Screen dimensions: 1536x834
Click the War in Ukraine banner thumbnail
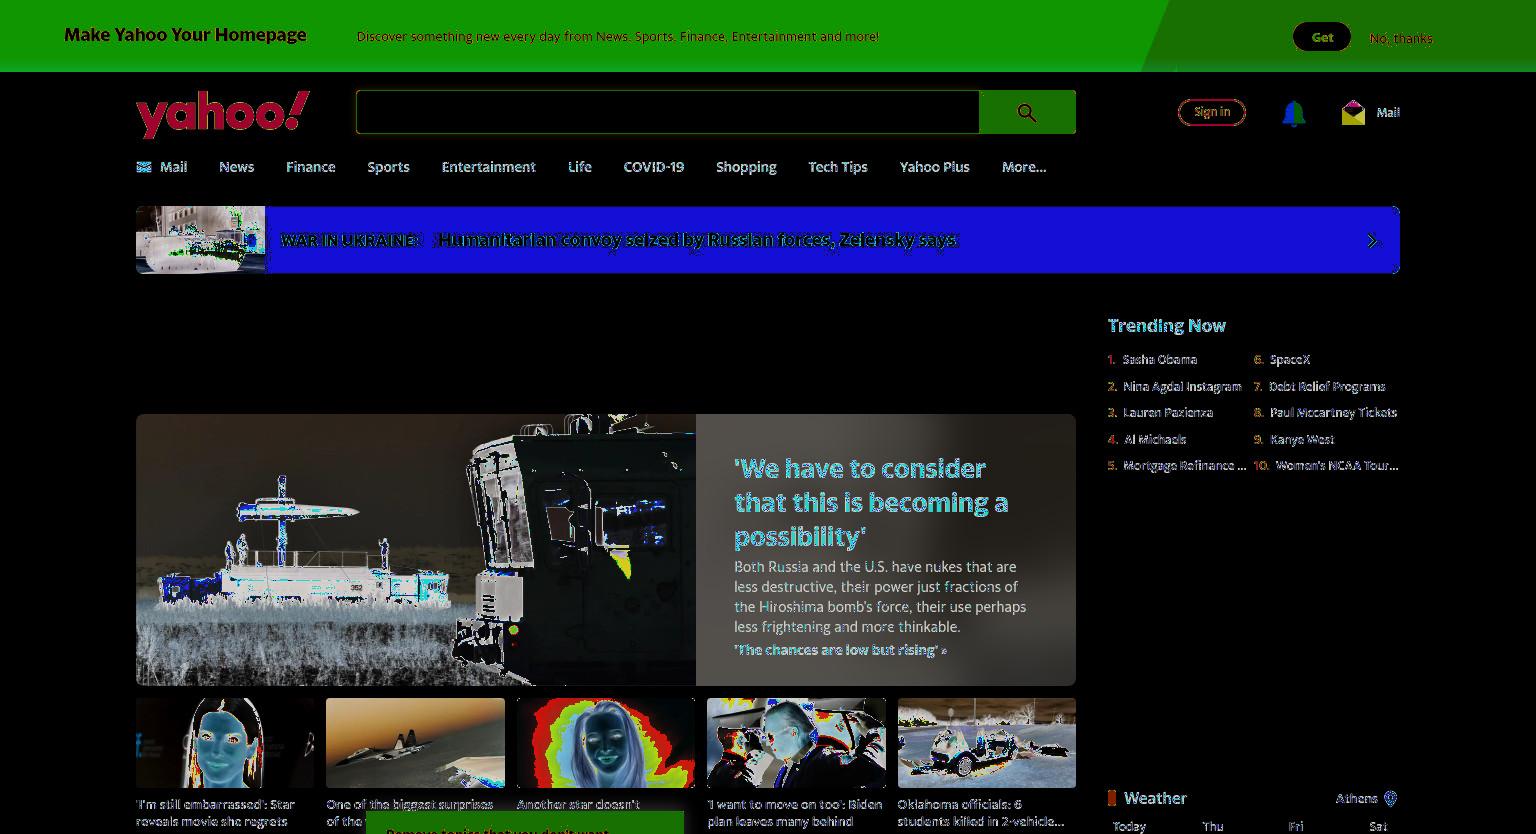pos(201,240)
